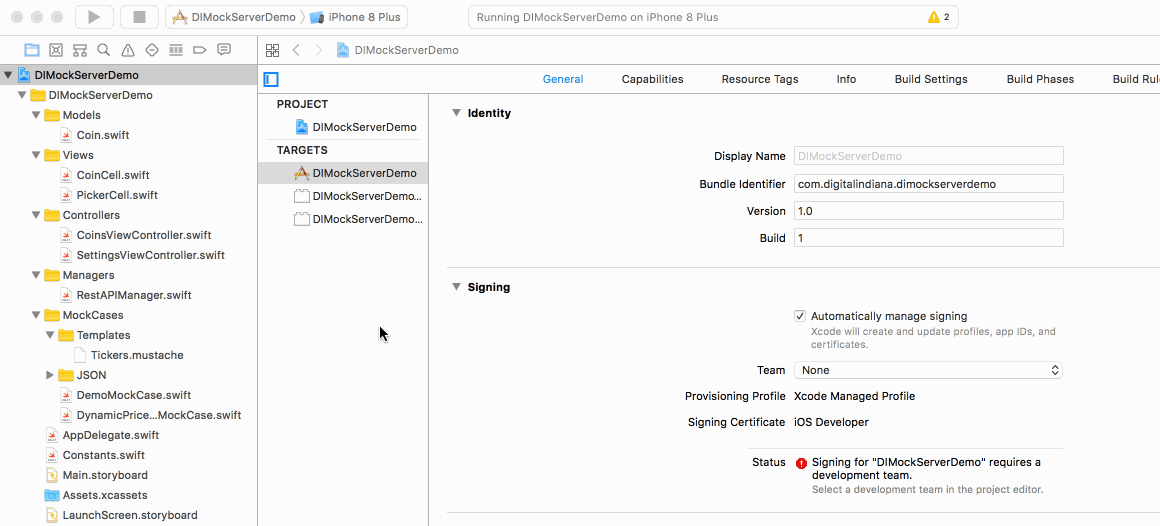The width and height of the screenshot is (1160, 526).
Task: Expand the JSON folder
Action: [50, 375]
